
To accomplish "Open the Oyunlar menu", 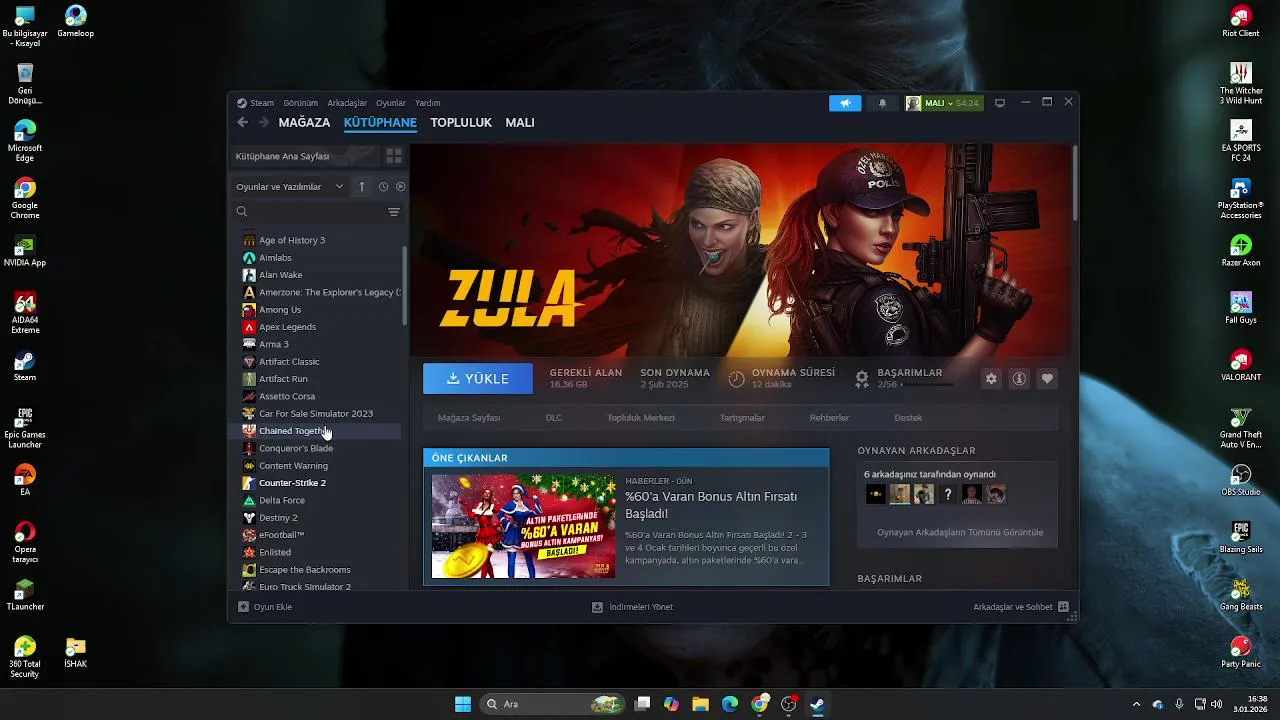I will (x=391, y=103).
